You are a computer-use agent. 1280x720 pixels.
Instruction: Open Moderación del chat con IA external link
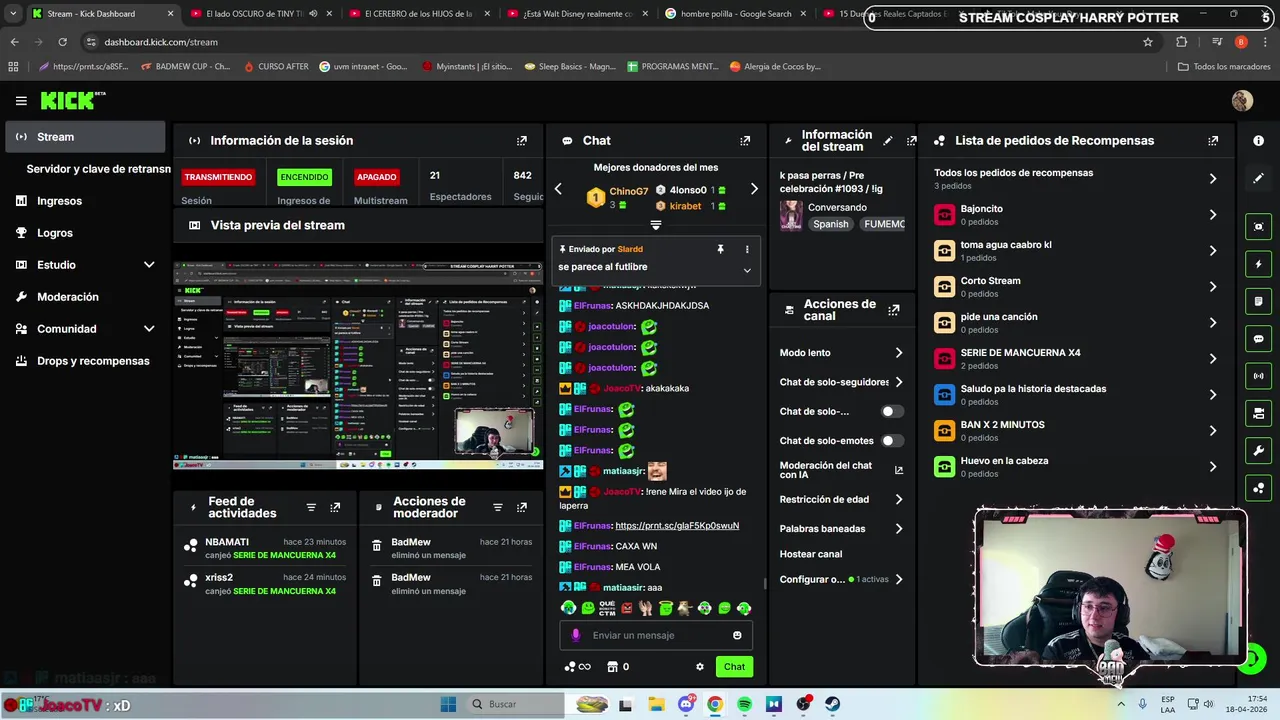898,470
